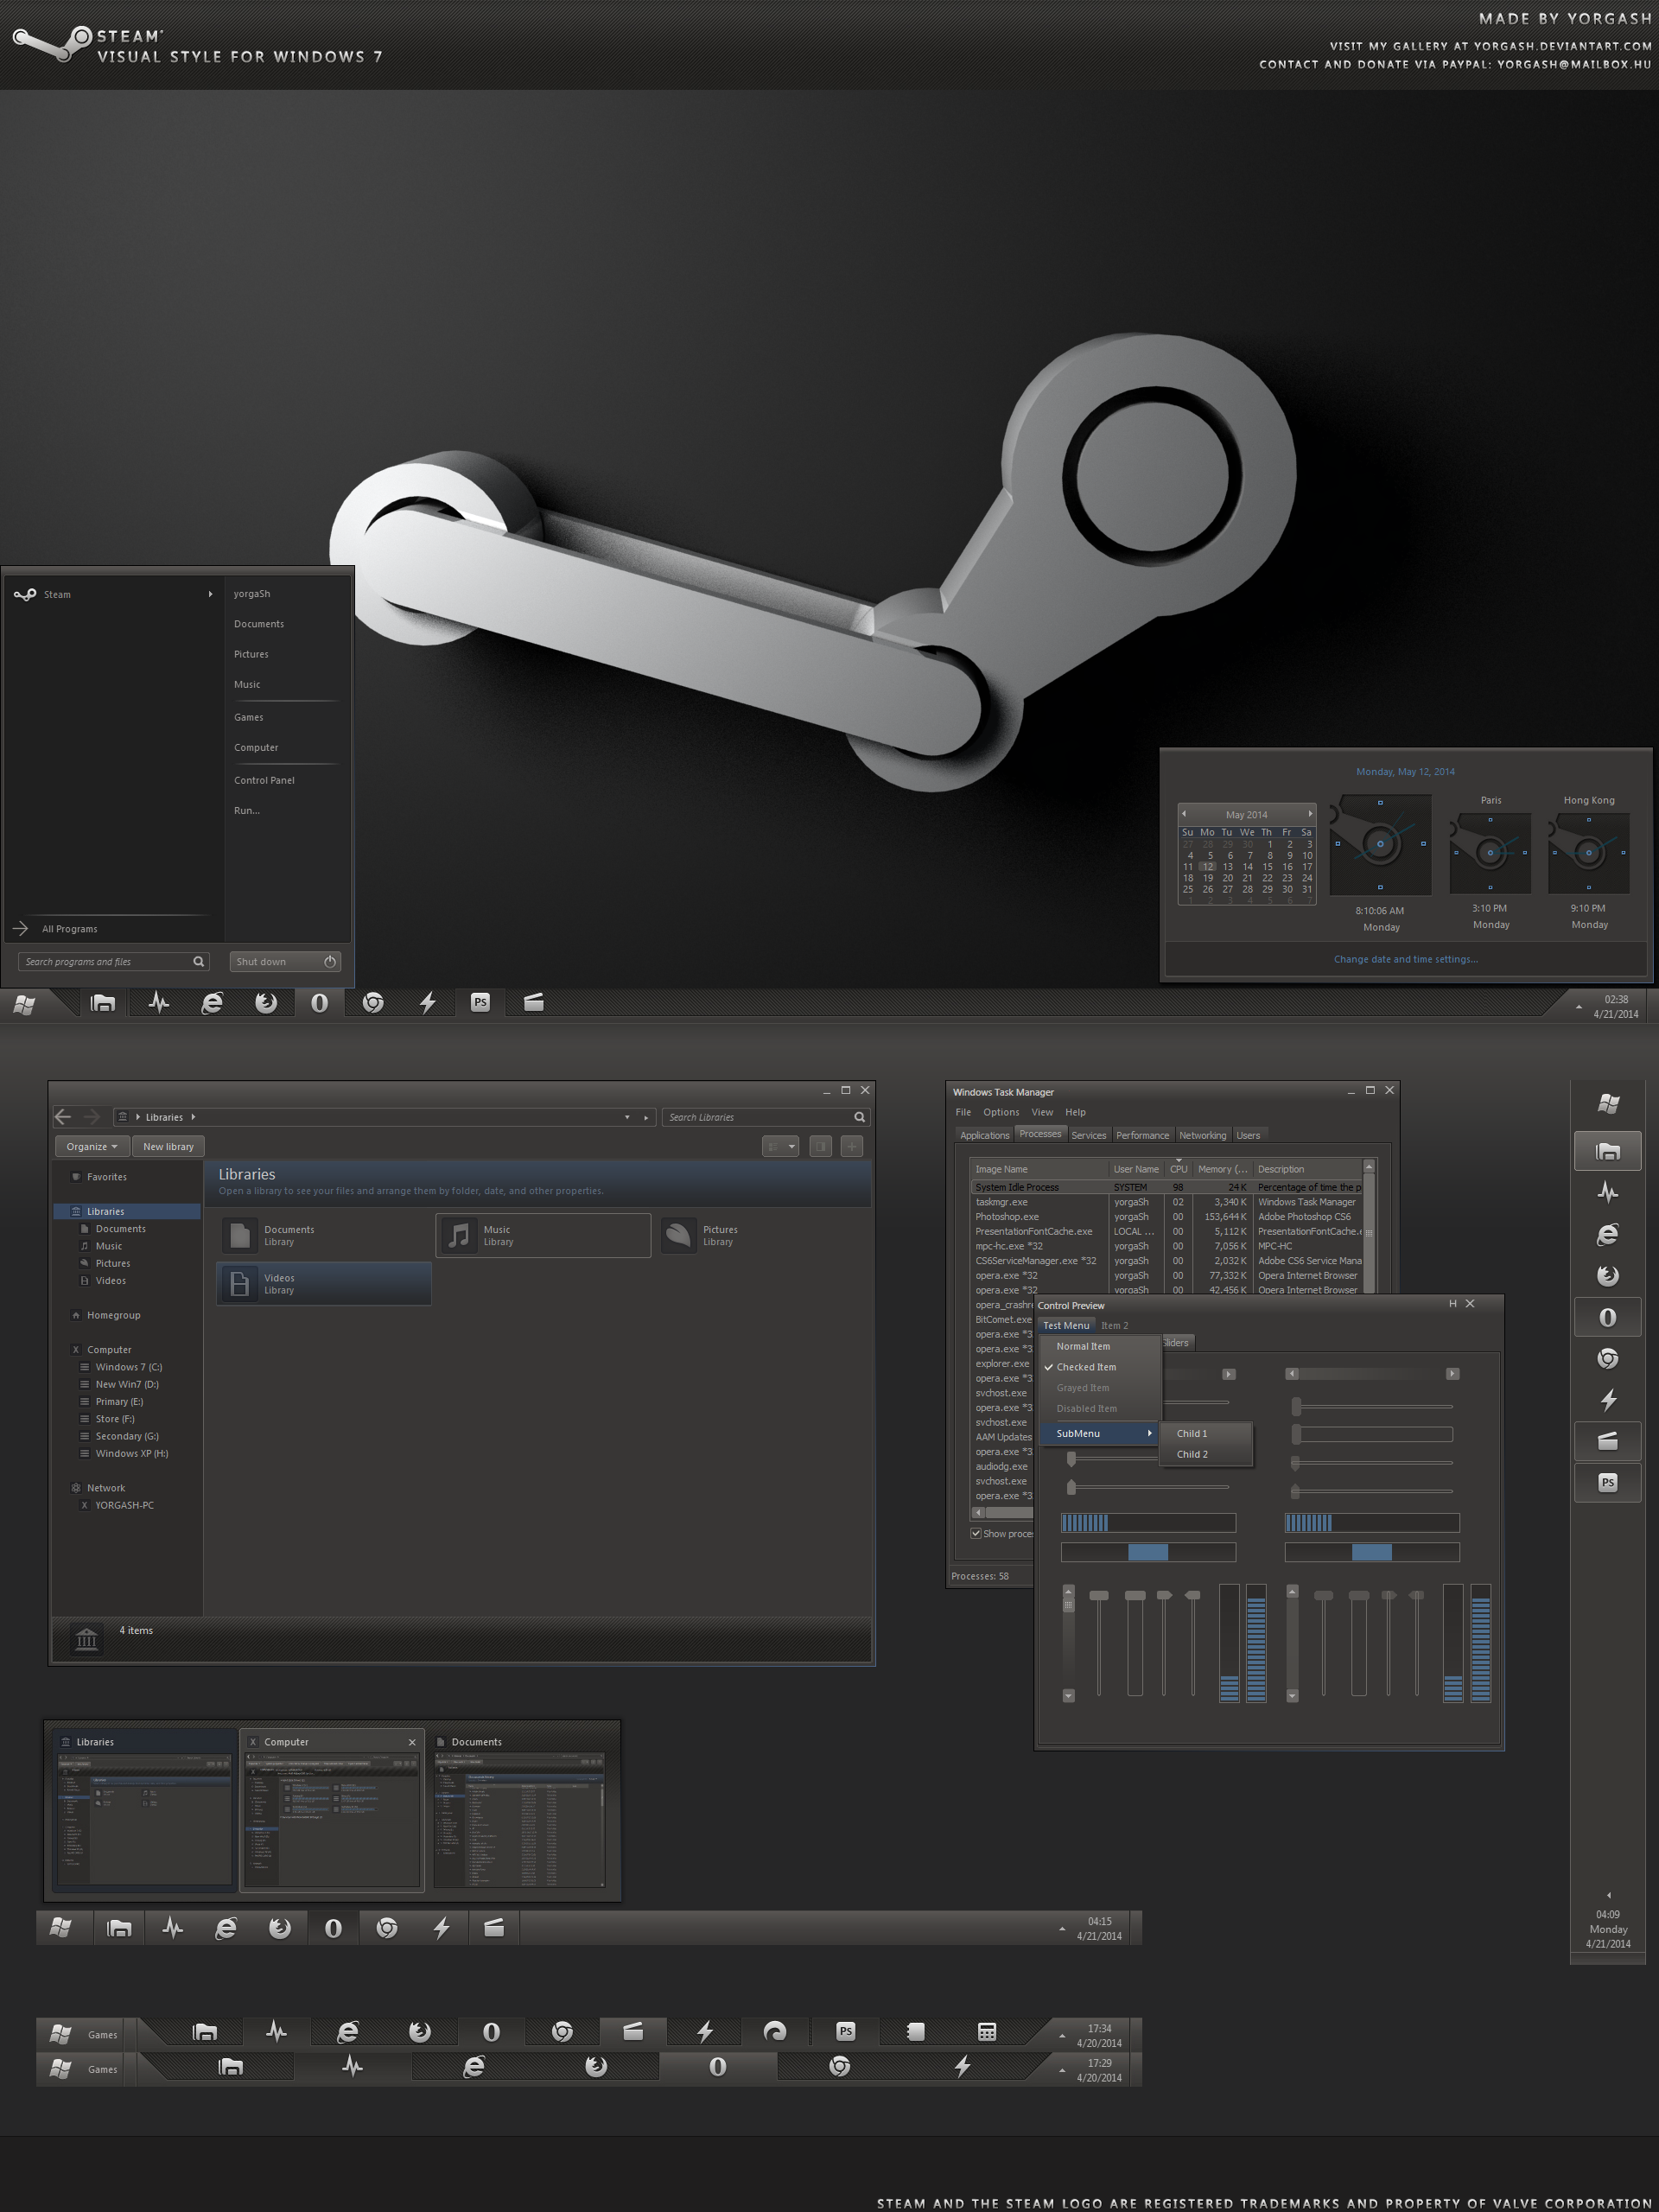Toggle preview pane button in explorer toolbar
This screenshot has width=1659, height=2212.
pyautogui.click(x=821, y=1146)
